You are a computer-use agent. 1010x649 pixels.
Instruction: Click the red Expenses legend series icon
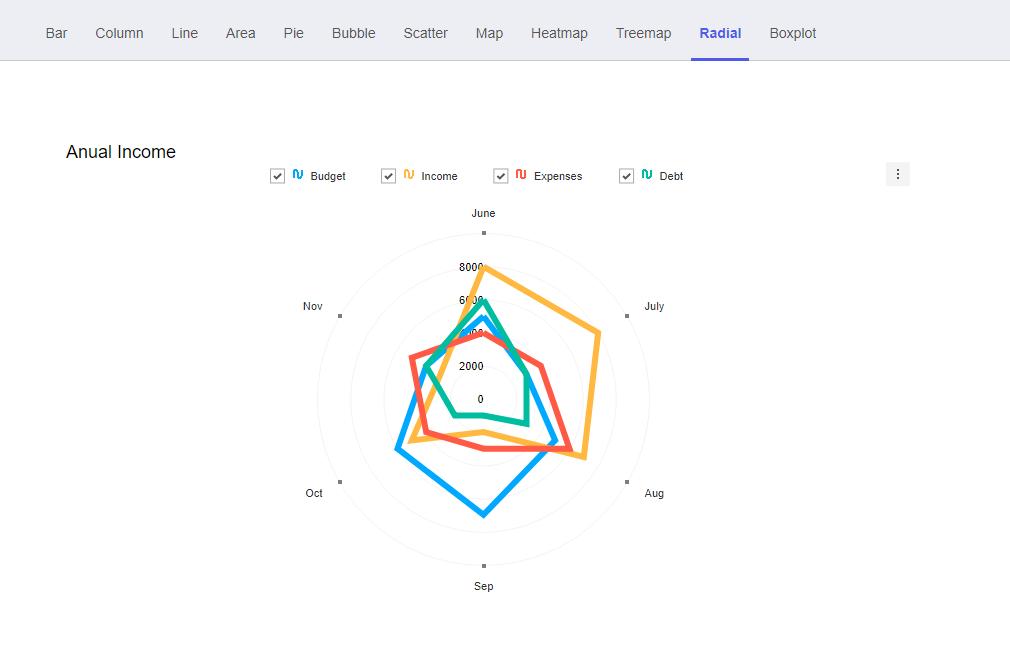tap(521, 175)
